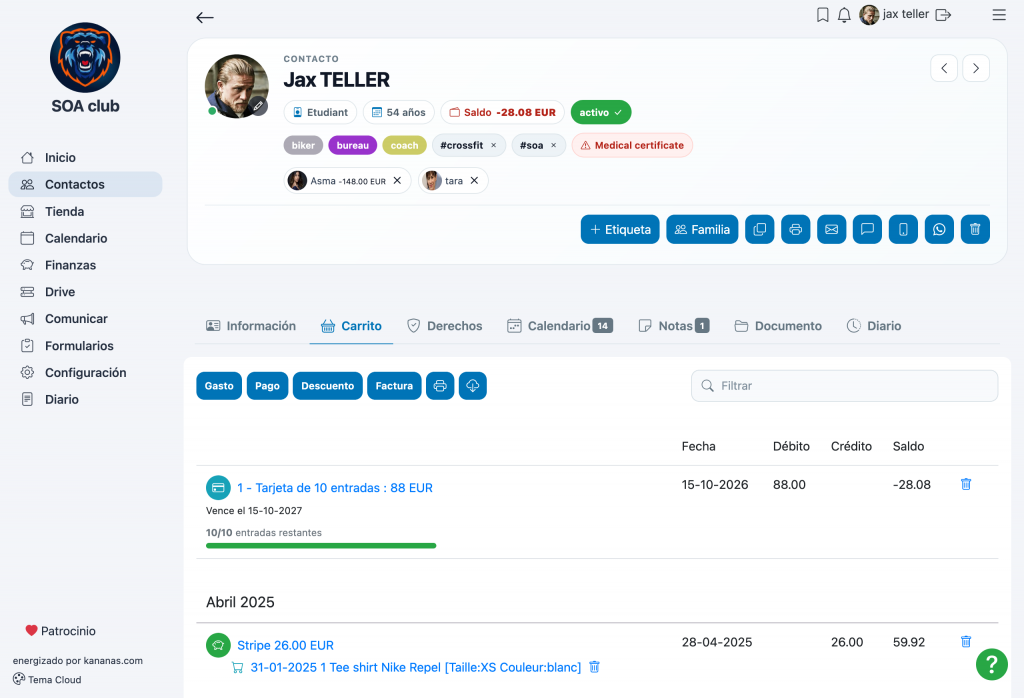Viewport: 1024px width, 698px height.
Task: Remove the #soa tag
Action: coord(554,146)
